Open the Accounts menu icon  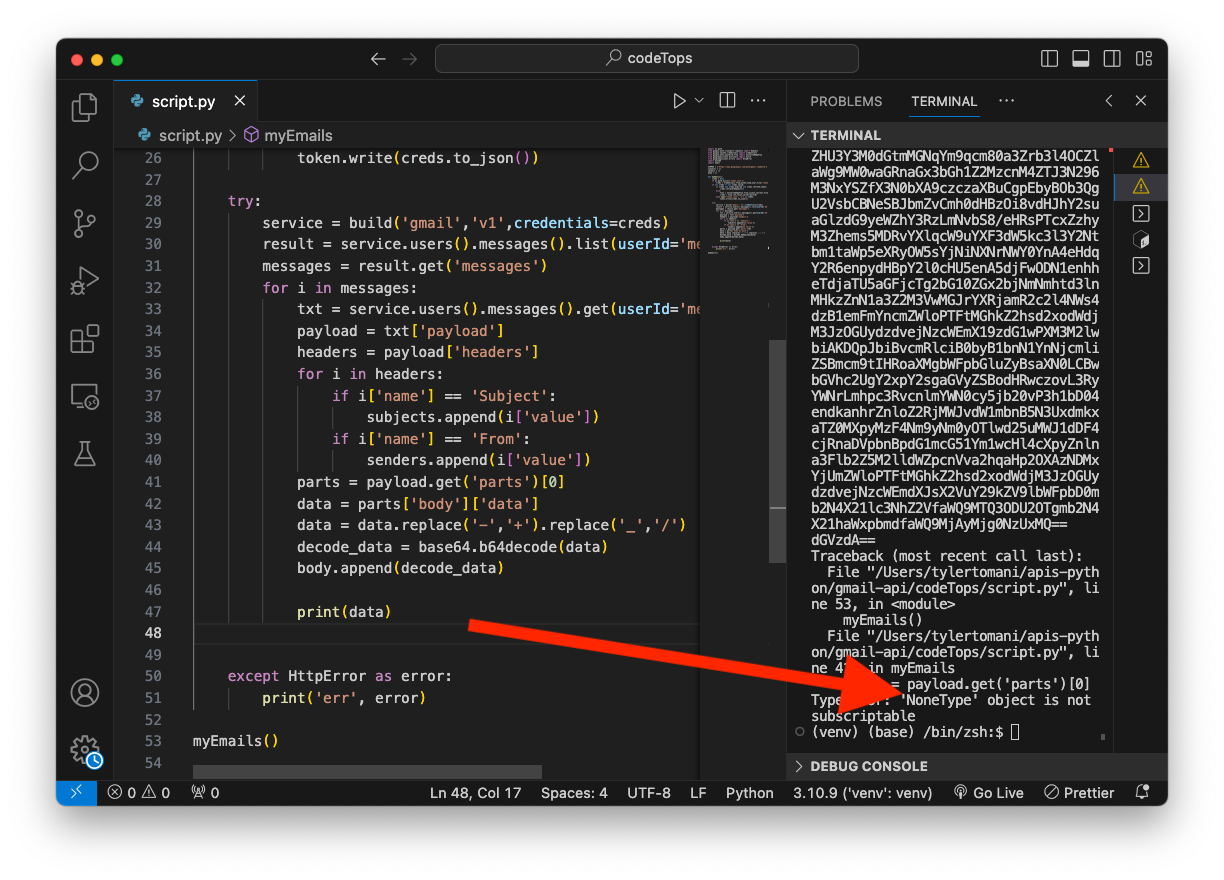[85, 692]
